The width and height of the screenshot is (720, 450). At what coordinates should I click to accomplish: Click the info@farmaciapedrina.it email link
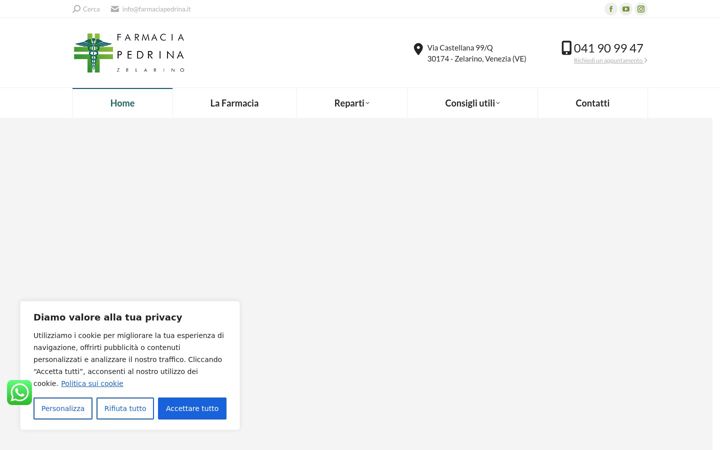point(156,9)
